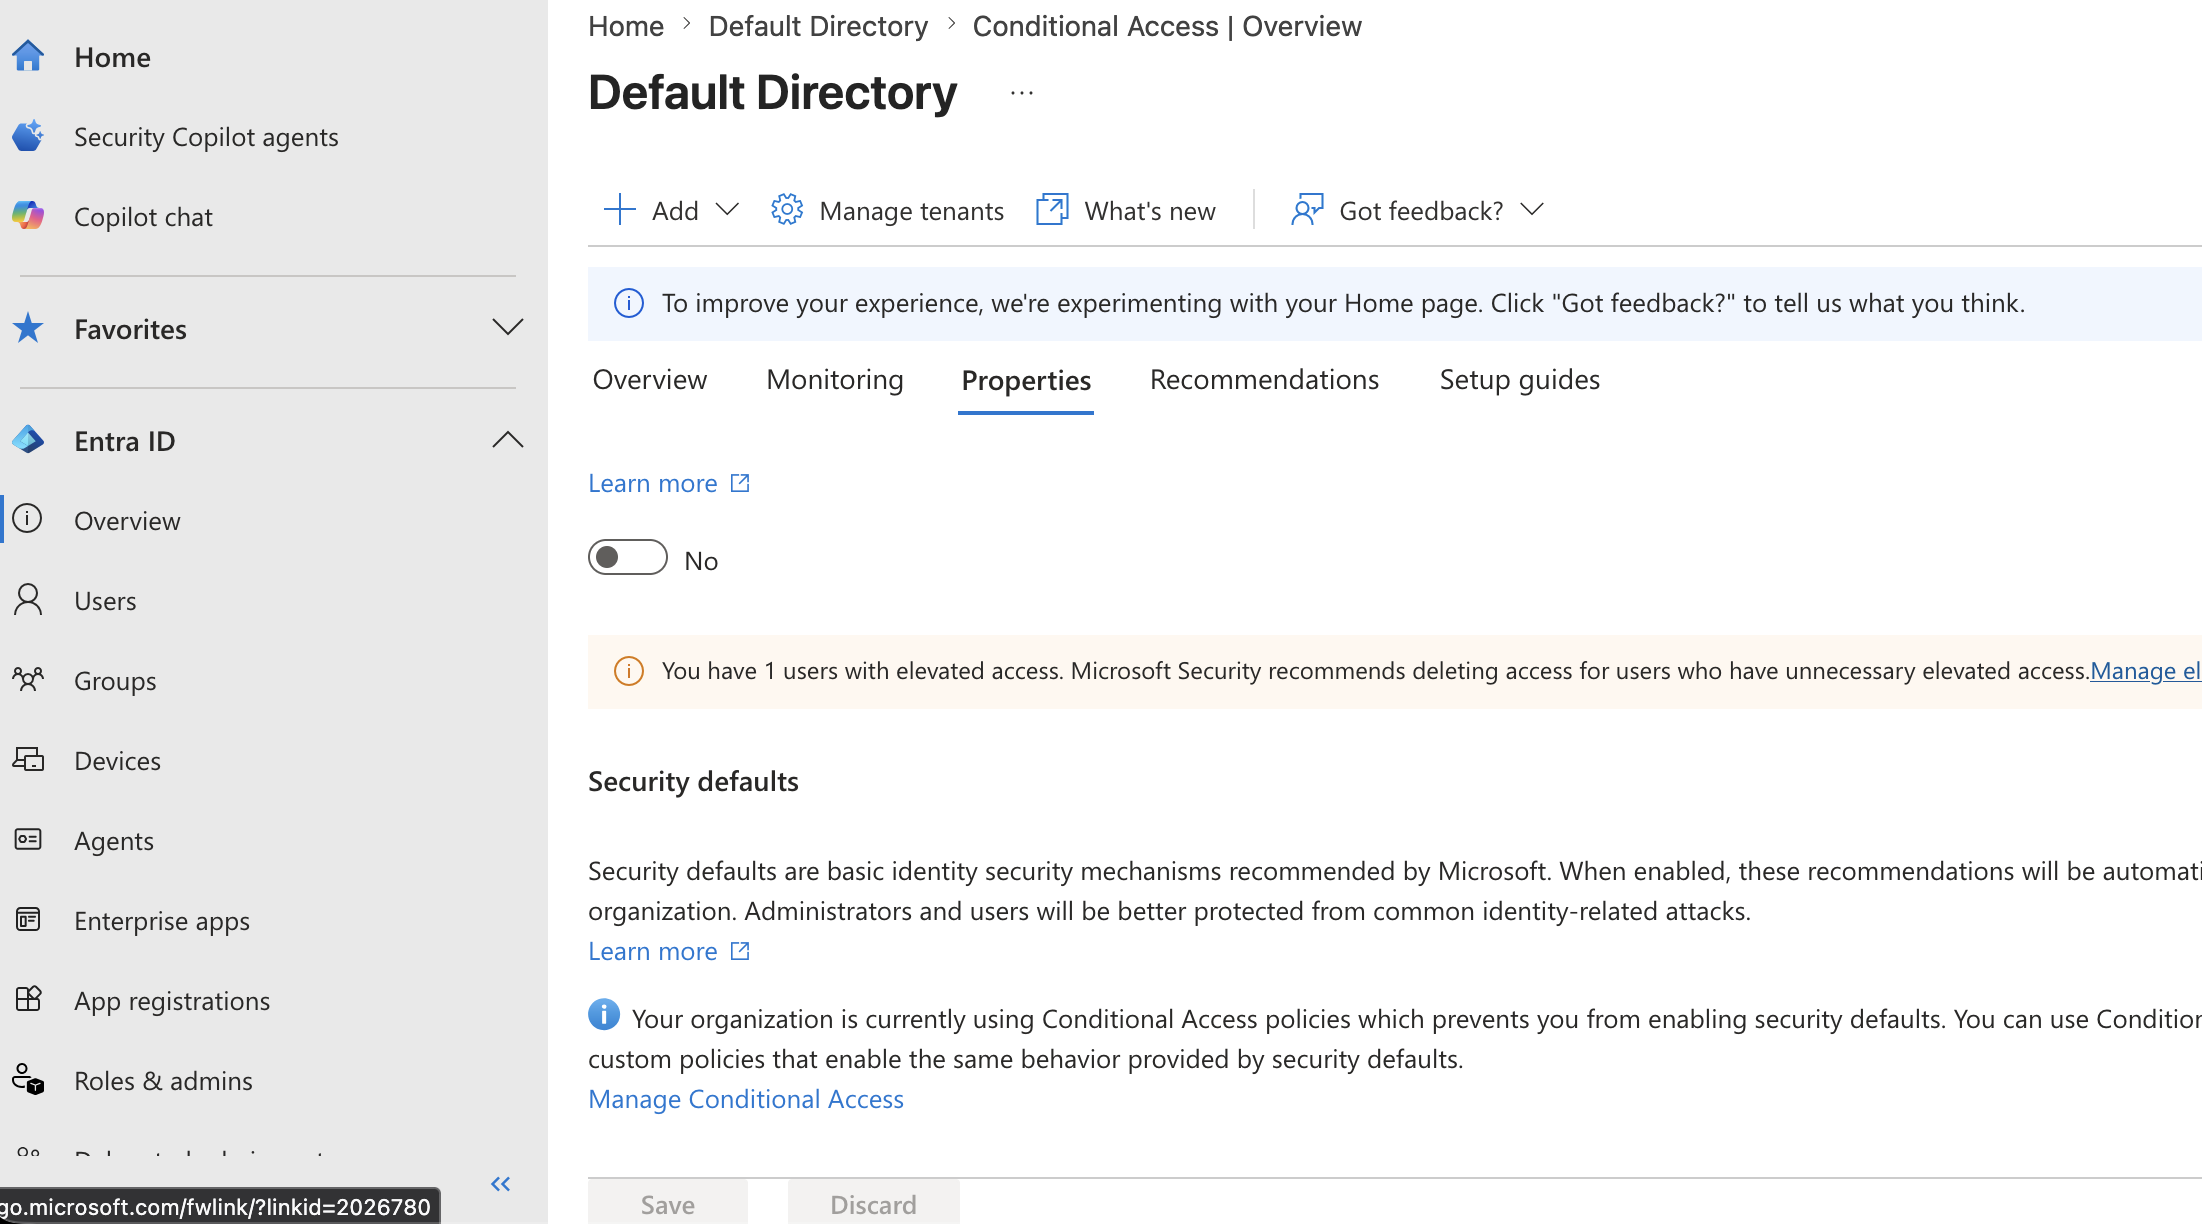
Task: Open Agents in the sidebar menu
Action: point(114,841)
